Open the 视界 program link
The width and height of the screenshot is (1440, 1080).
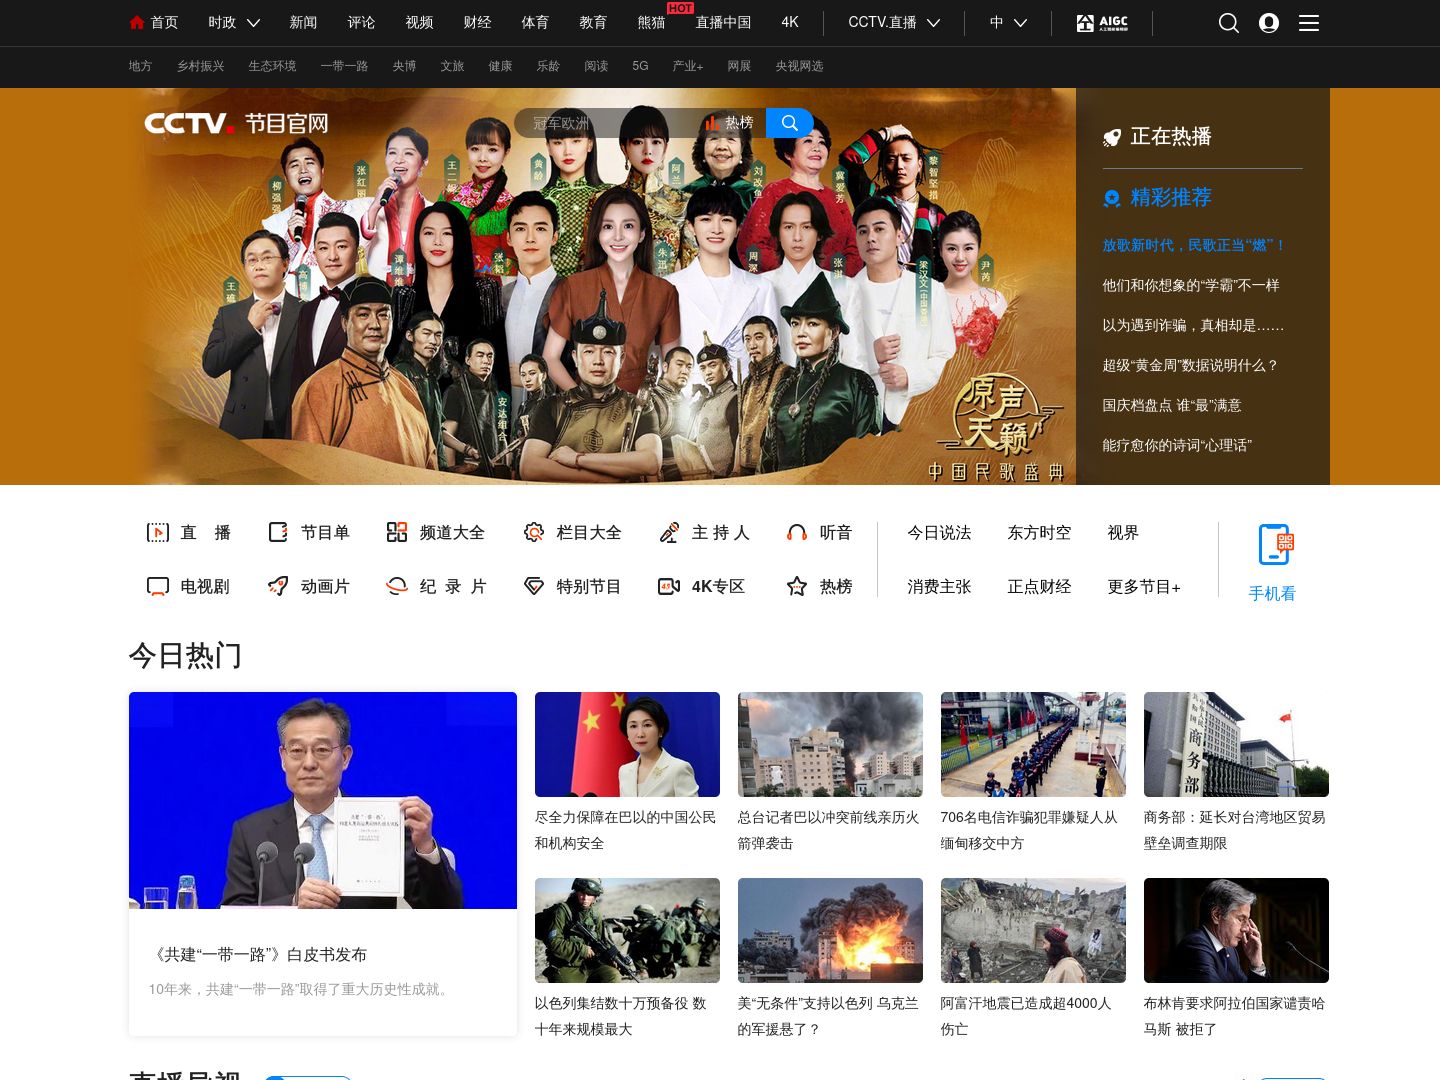point(1123,533)
